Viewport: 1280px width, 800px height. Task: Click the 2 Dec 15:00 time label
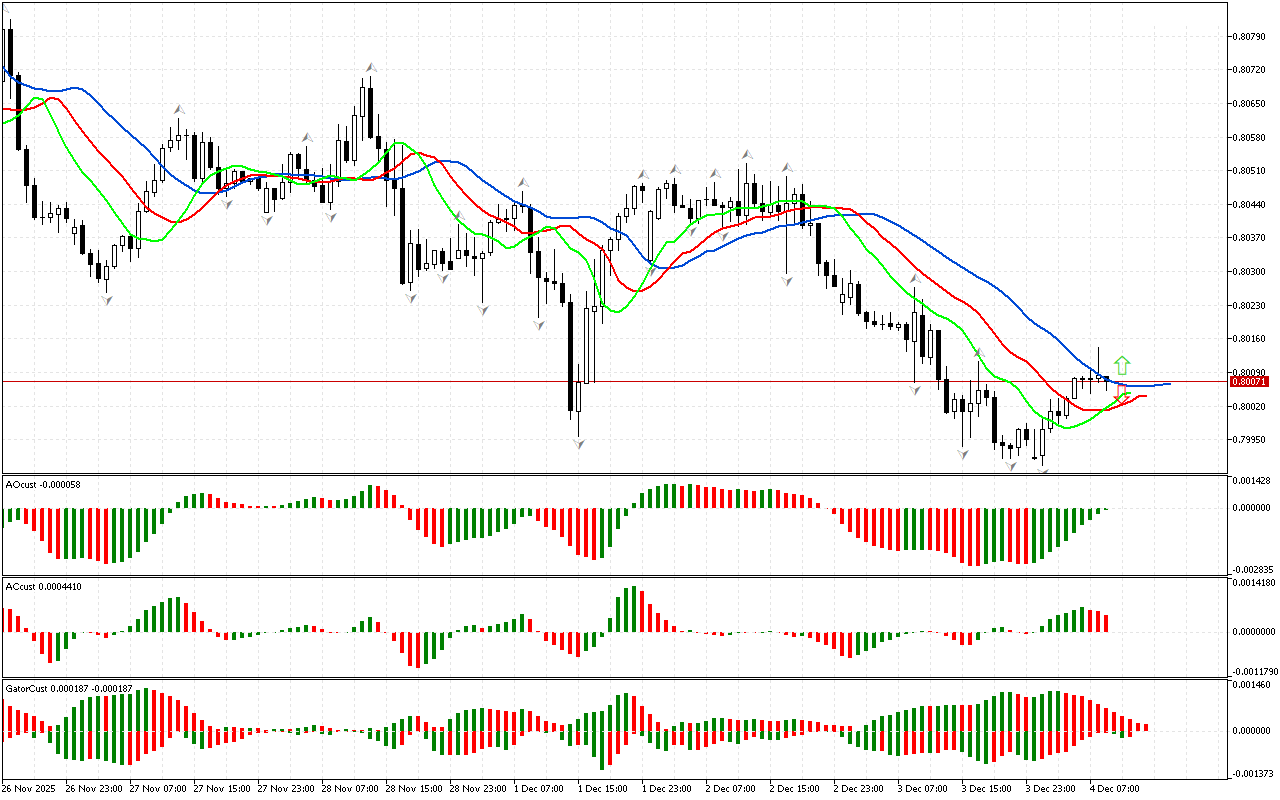point(794,788)
